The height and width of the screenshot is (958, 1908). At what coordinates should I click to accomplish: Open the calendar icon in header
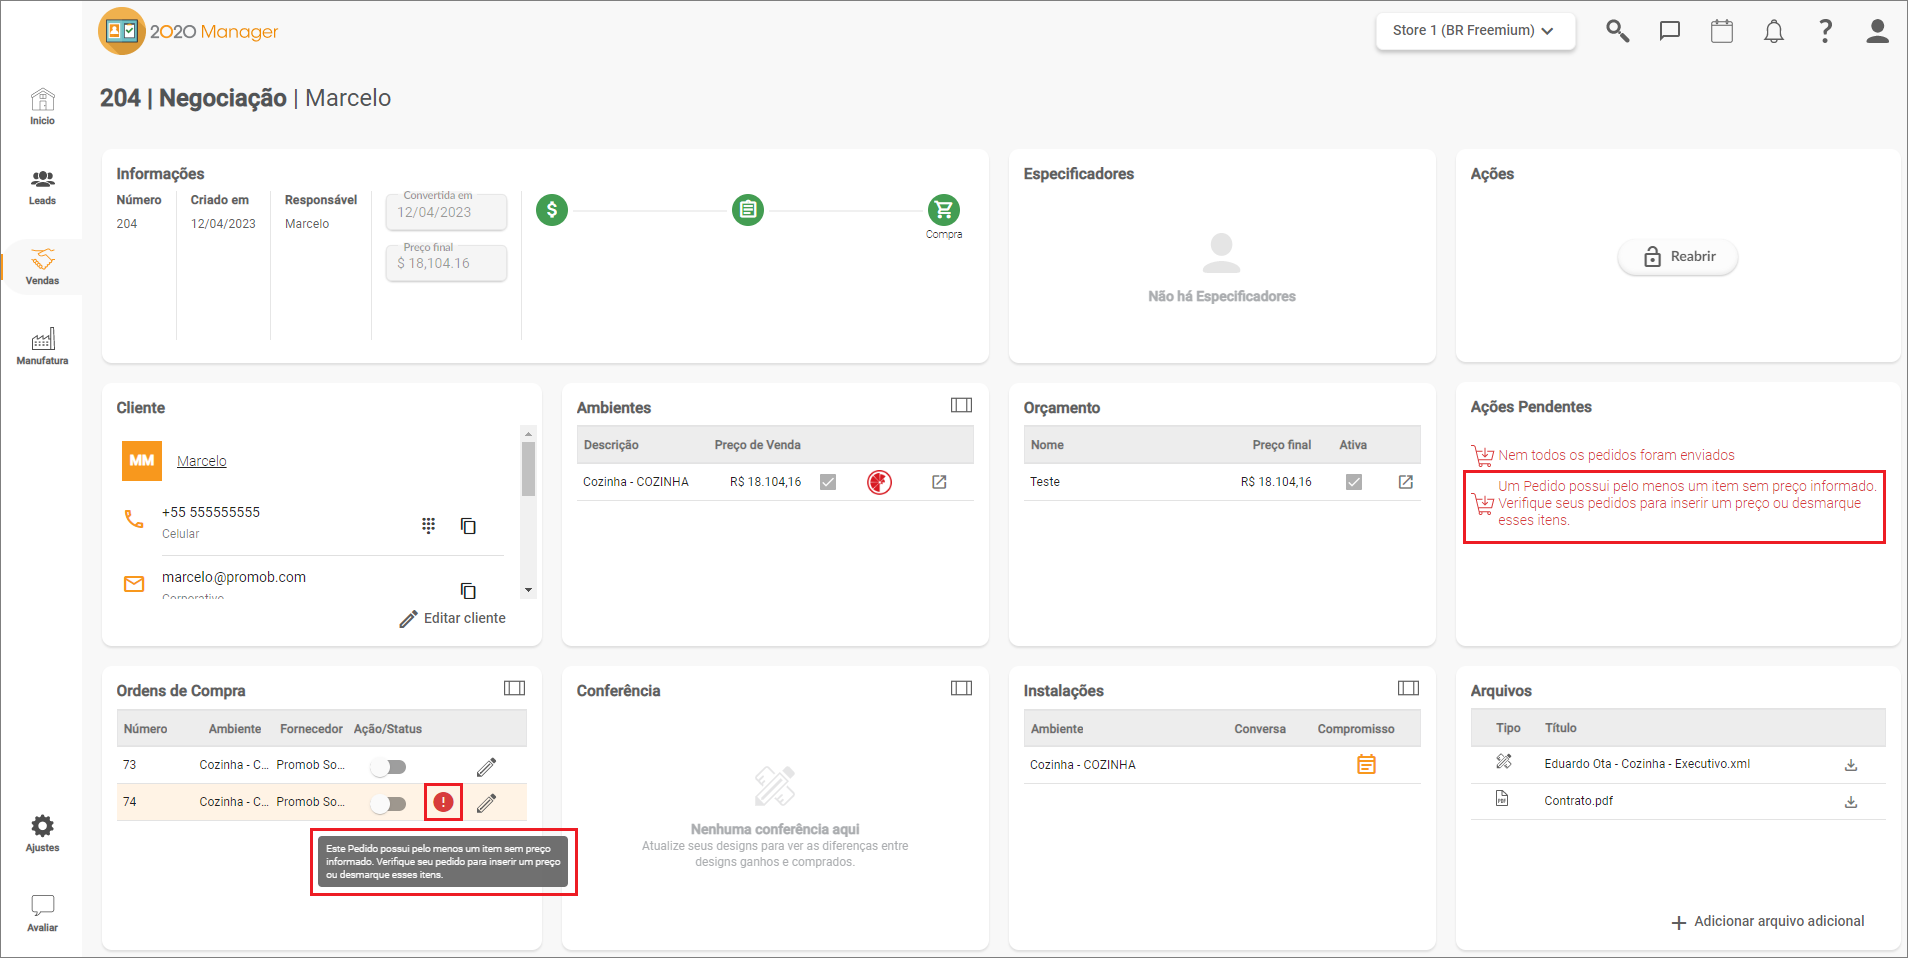(1721, 31)
